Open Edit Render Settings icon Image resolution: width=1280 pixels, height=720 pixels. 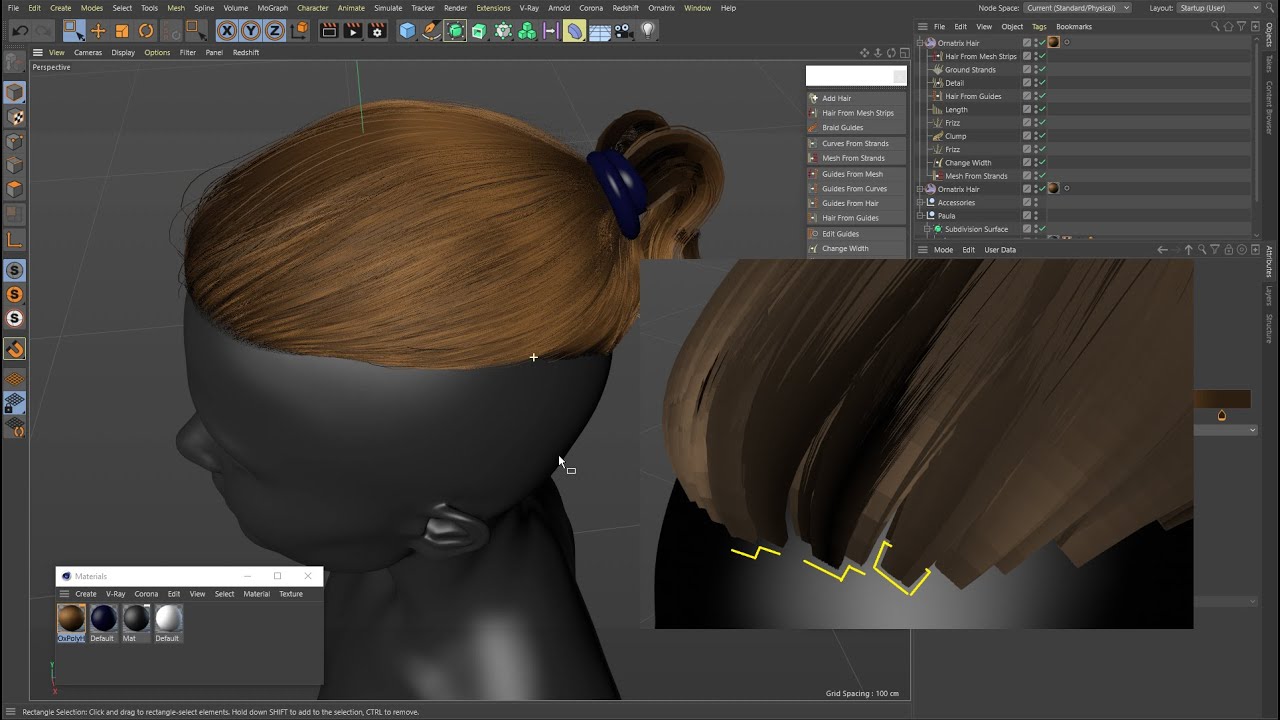pos(377,31)
